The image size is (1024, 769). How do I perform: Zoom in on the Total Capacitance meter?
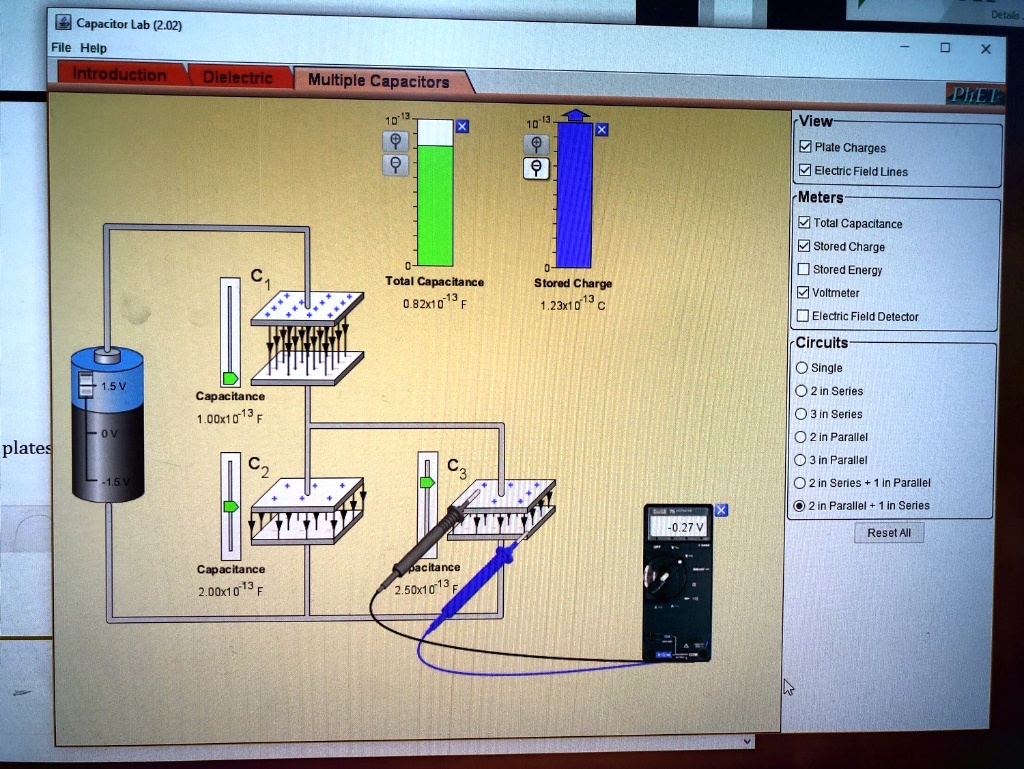tap(396, 141)
